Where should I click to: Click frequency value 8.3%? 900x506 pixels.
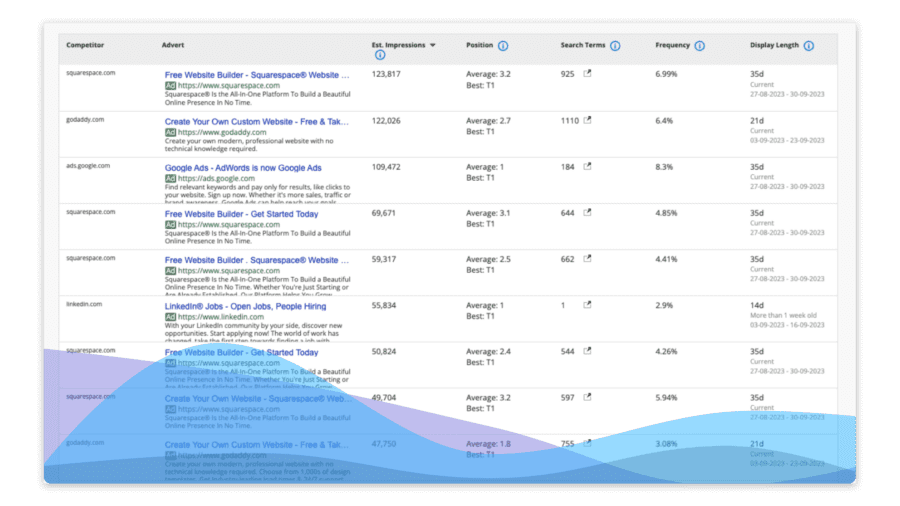(x=664, y=167)
